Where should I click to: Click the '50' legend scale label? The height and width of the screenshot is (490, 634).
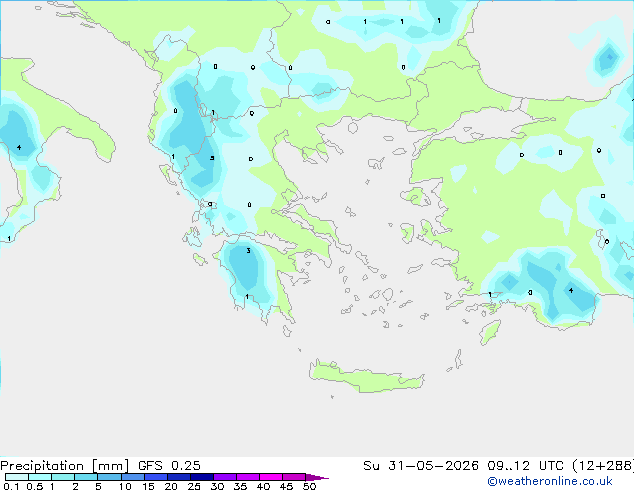tap(309, 486)
